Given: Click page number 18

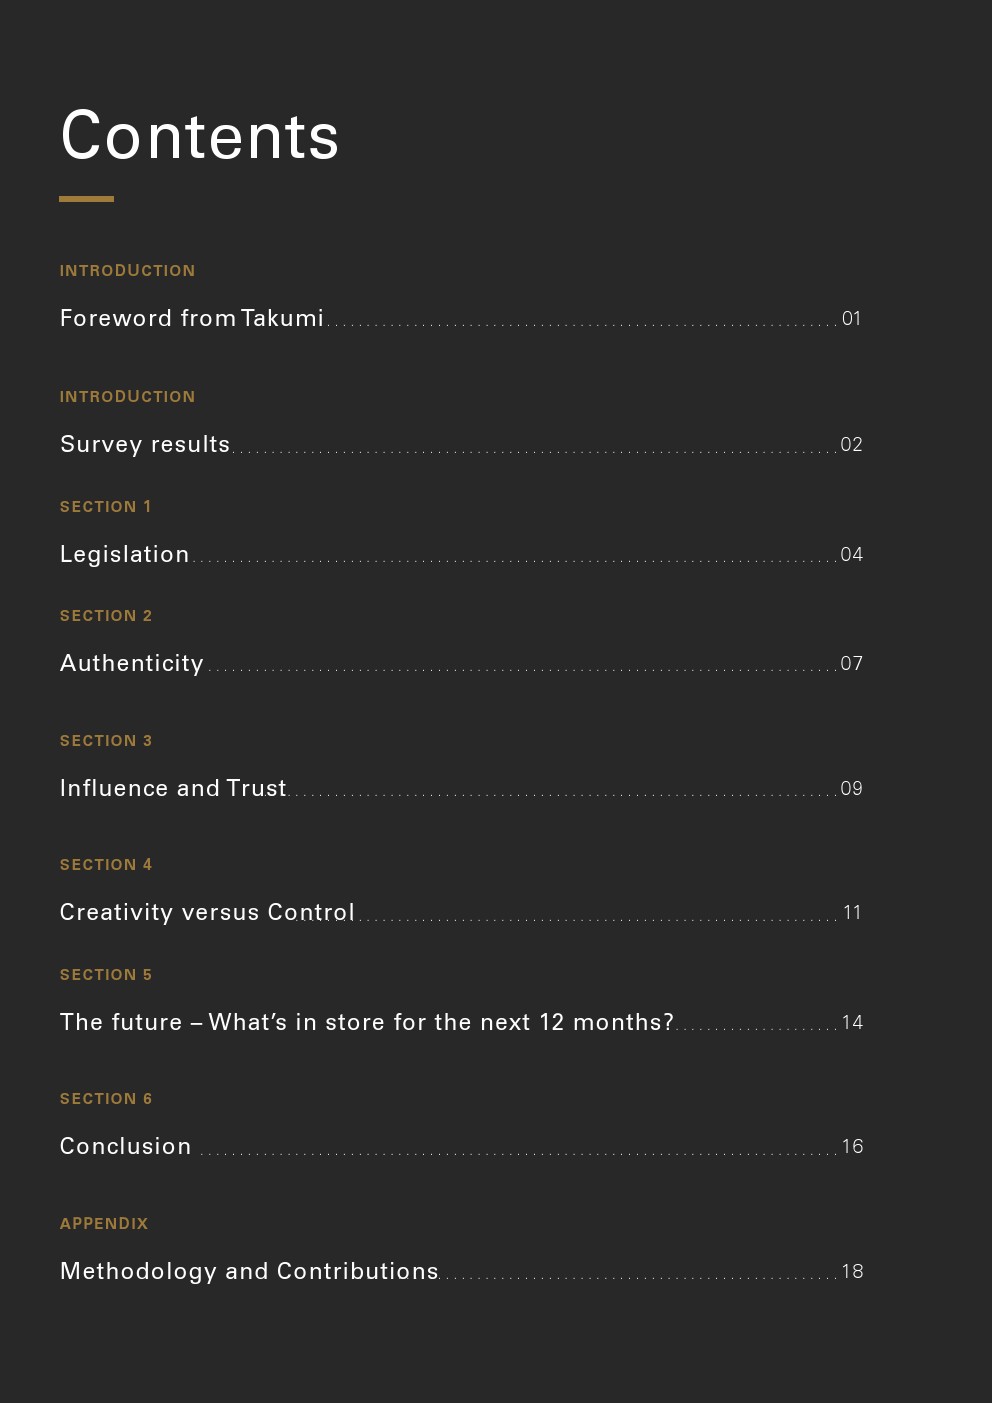Looking at the screenshot, I should pyautogui.click(x=852, y=1272).
